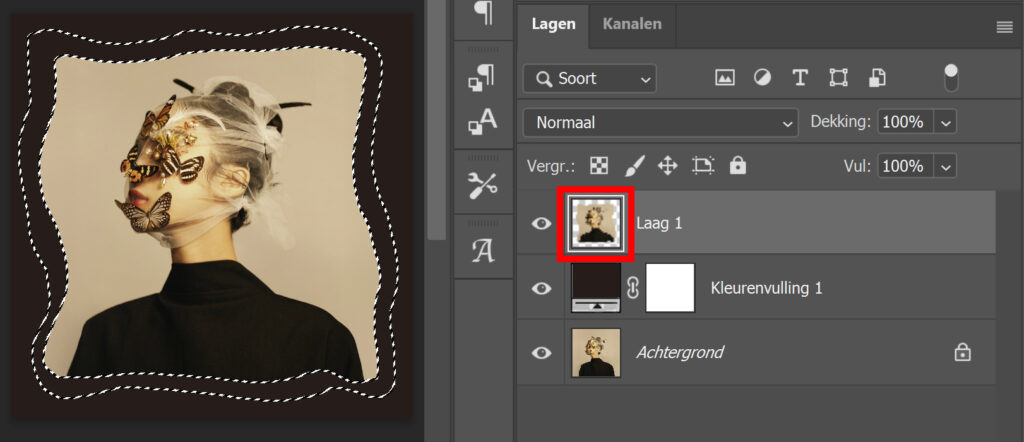The height and width of the screenshot is (442, 1024).
Task: Click the lock all padlock icon
Action: 737,165
